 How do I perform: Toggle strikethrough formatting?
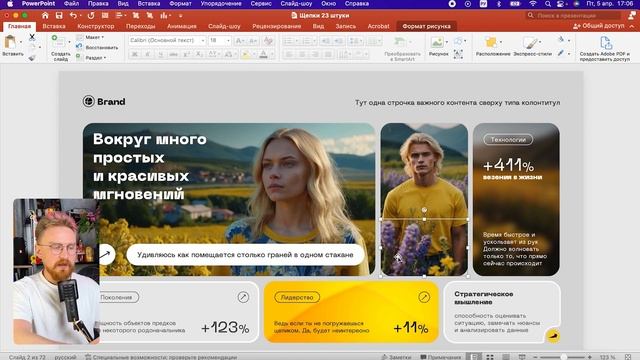pyautogui.click(x=173, y=54)
